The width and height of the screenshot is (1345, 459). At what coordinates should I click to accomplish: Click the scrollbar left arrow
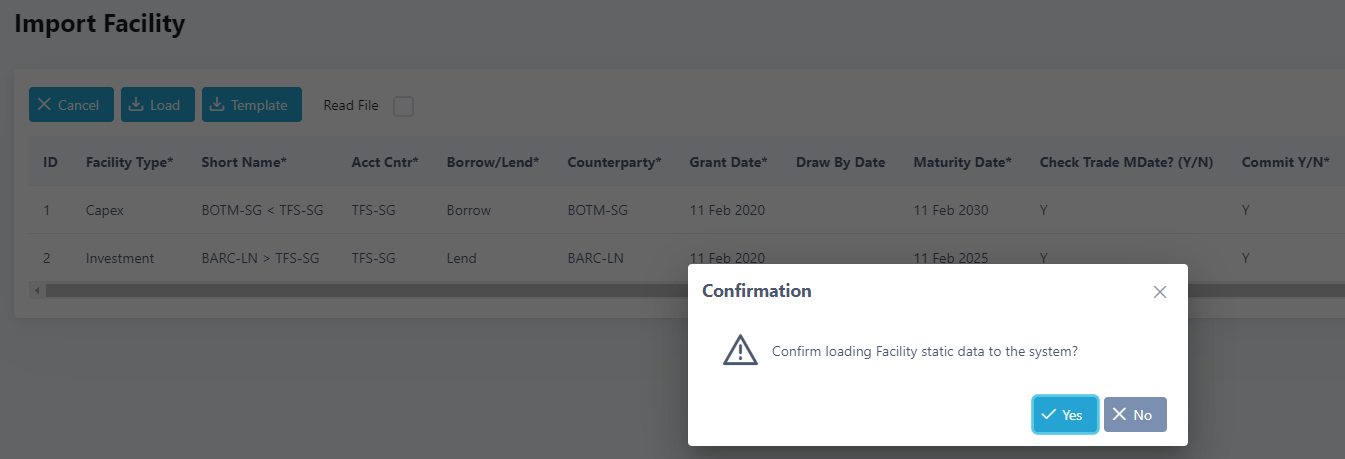coord(38,291)
